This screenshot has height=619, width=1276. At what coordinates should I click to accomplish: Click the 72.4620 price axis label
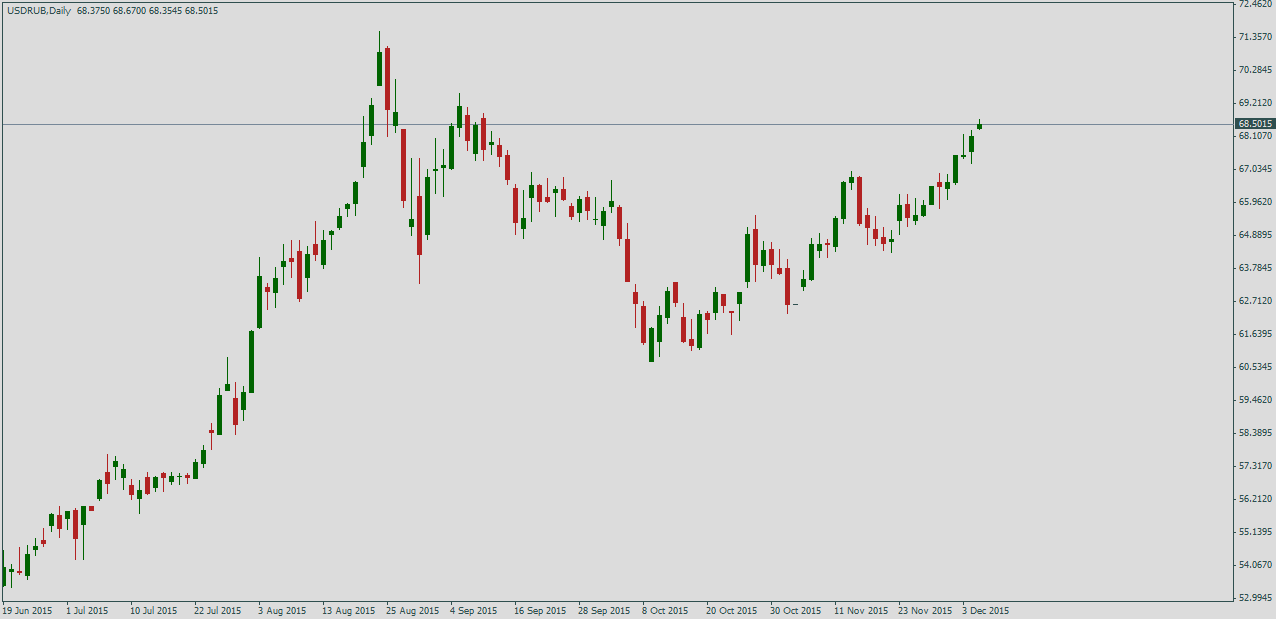(1254, 4)
